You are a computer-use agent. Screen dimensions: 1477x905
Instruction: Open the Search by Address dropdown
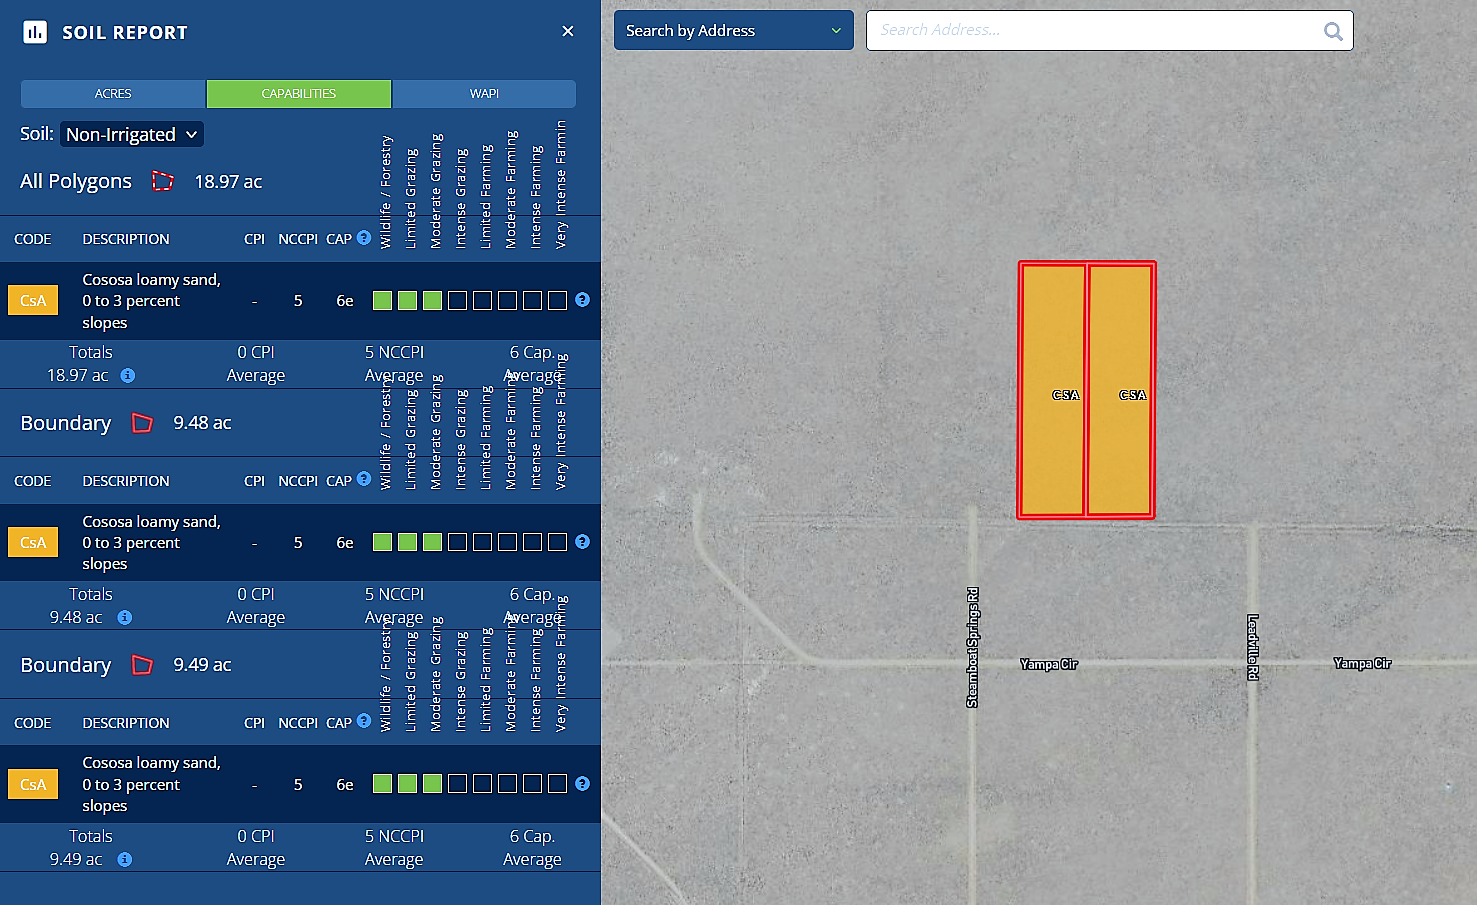click(733, 31)
